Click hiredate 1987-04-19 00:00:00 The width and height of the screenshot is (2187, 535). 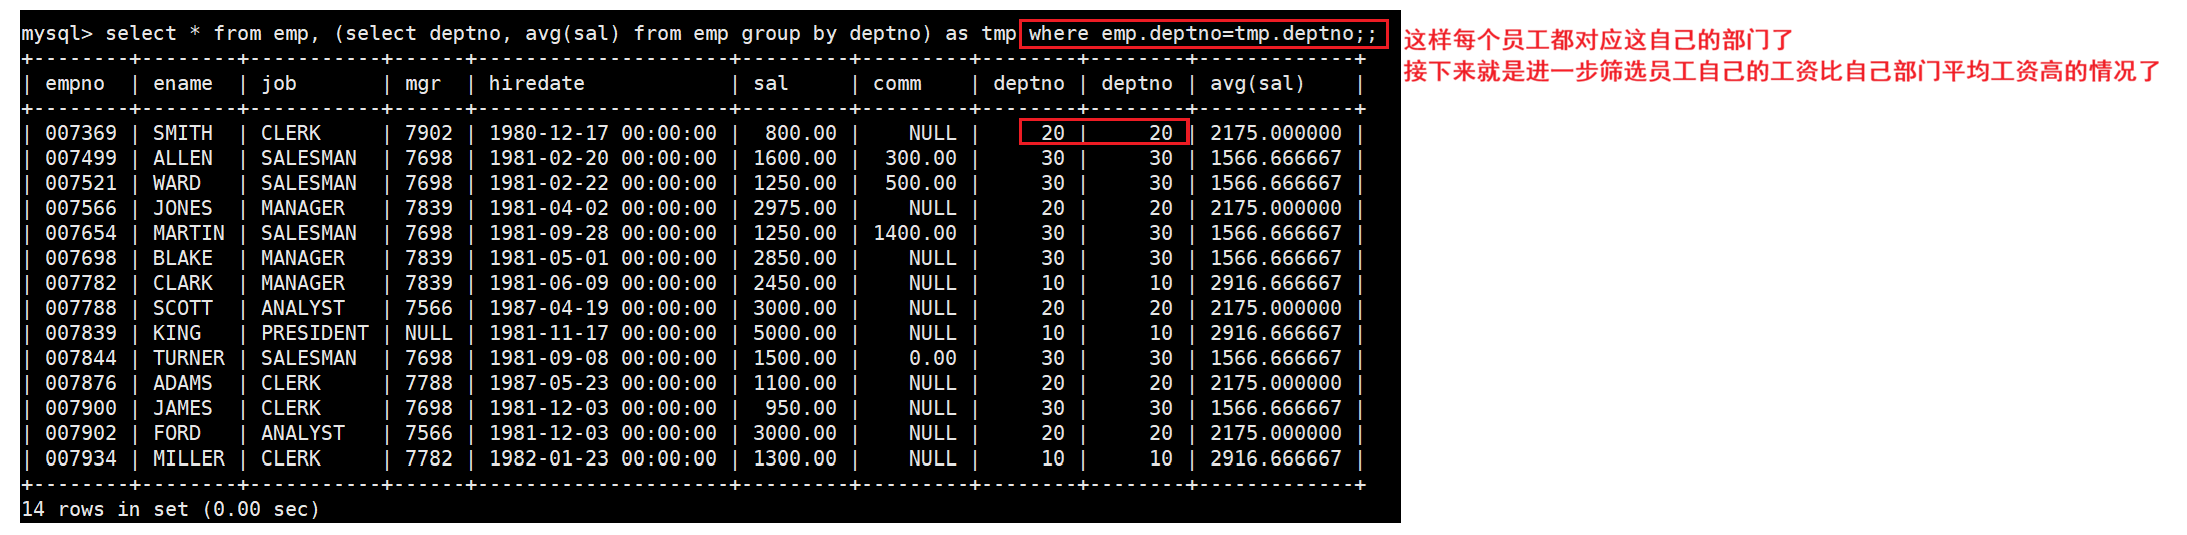pos(603,308)
